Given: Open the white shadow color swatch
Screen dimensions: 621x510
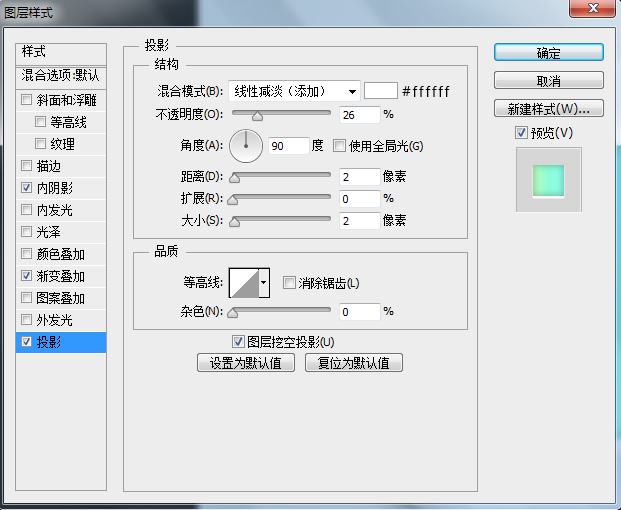Looking at the screenshot, I should pos(380,91).
